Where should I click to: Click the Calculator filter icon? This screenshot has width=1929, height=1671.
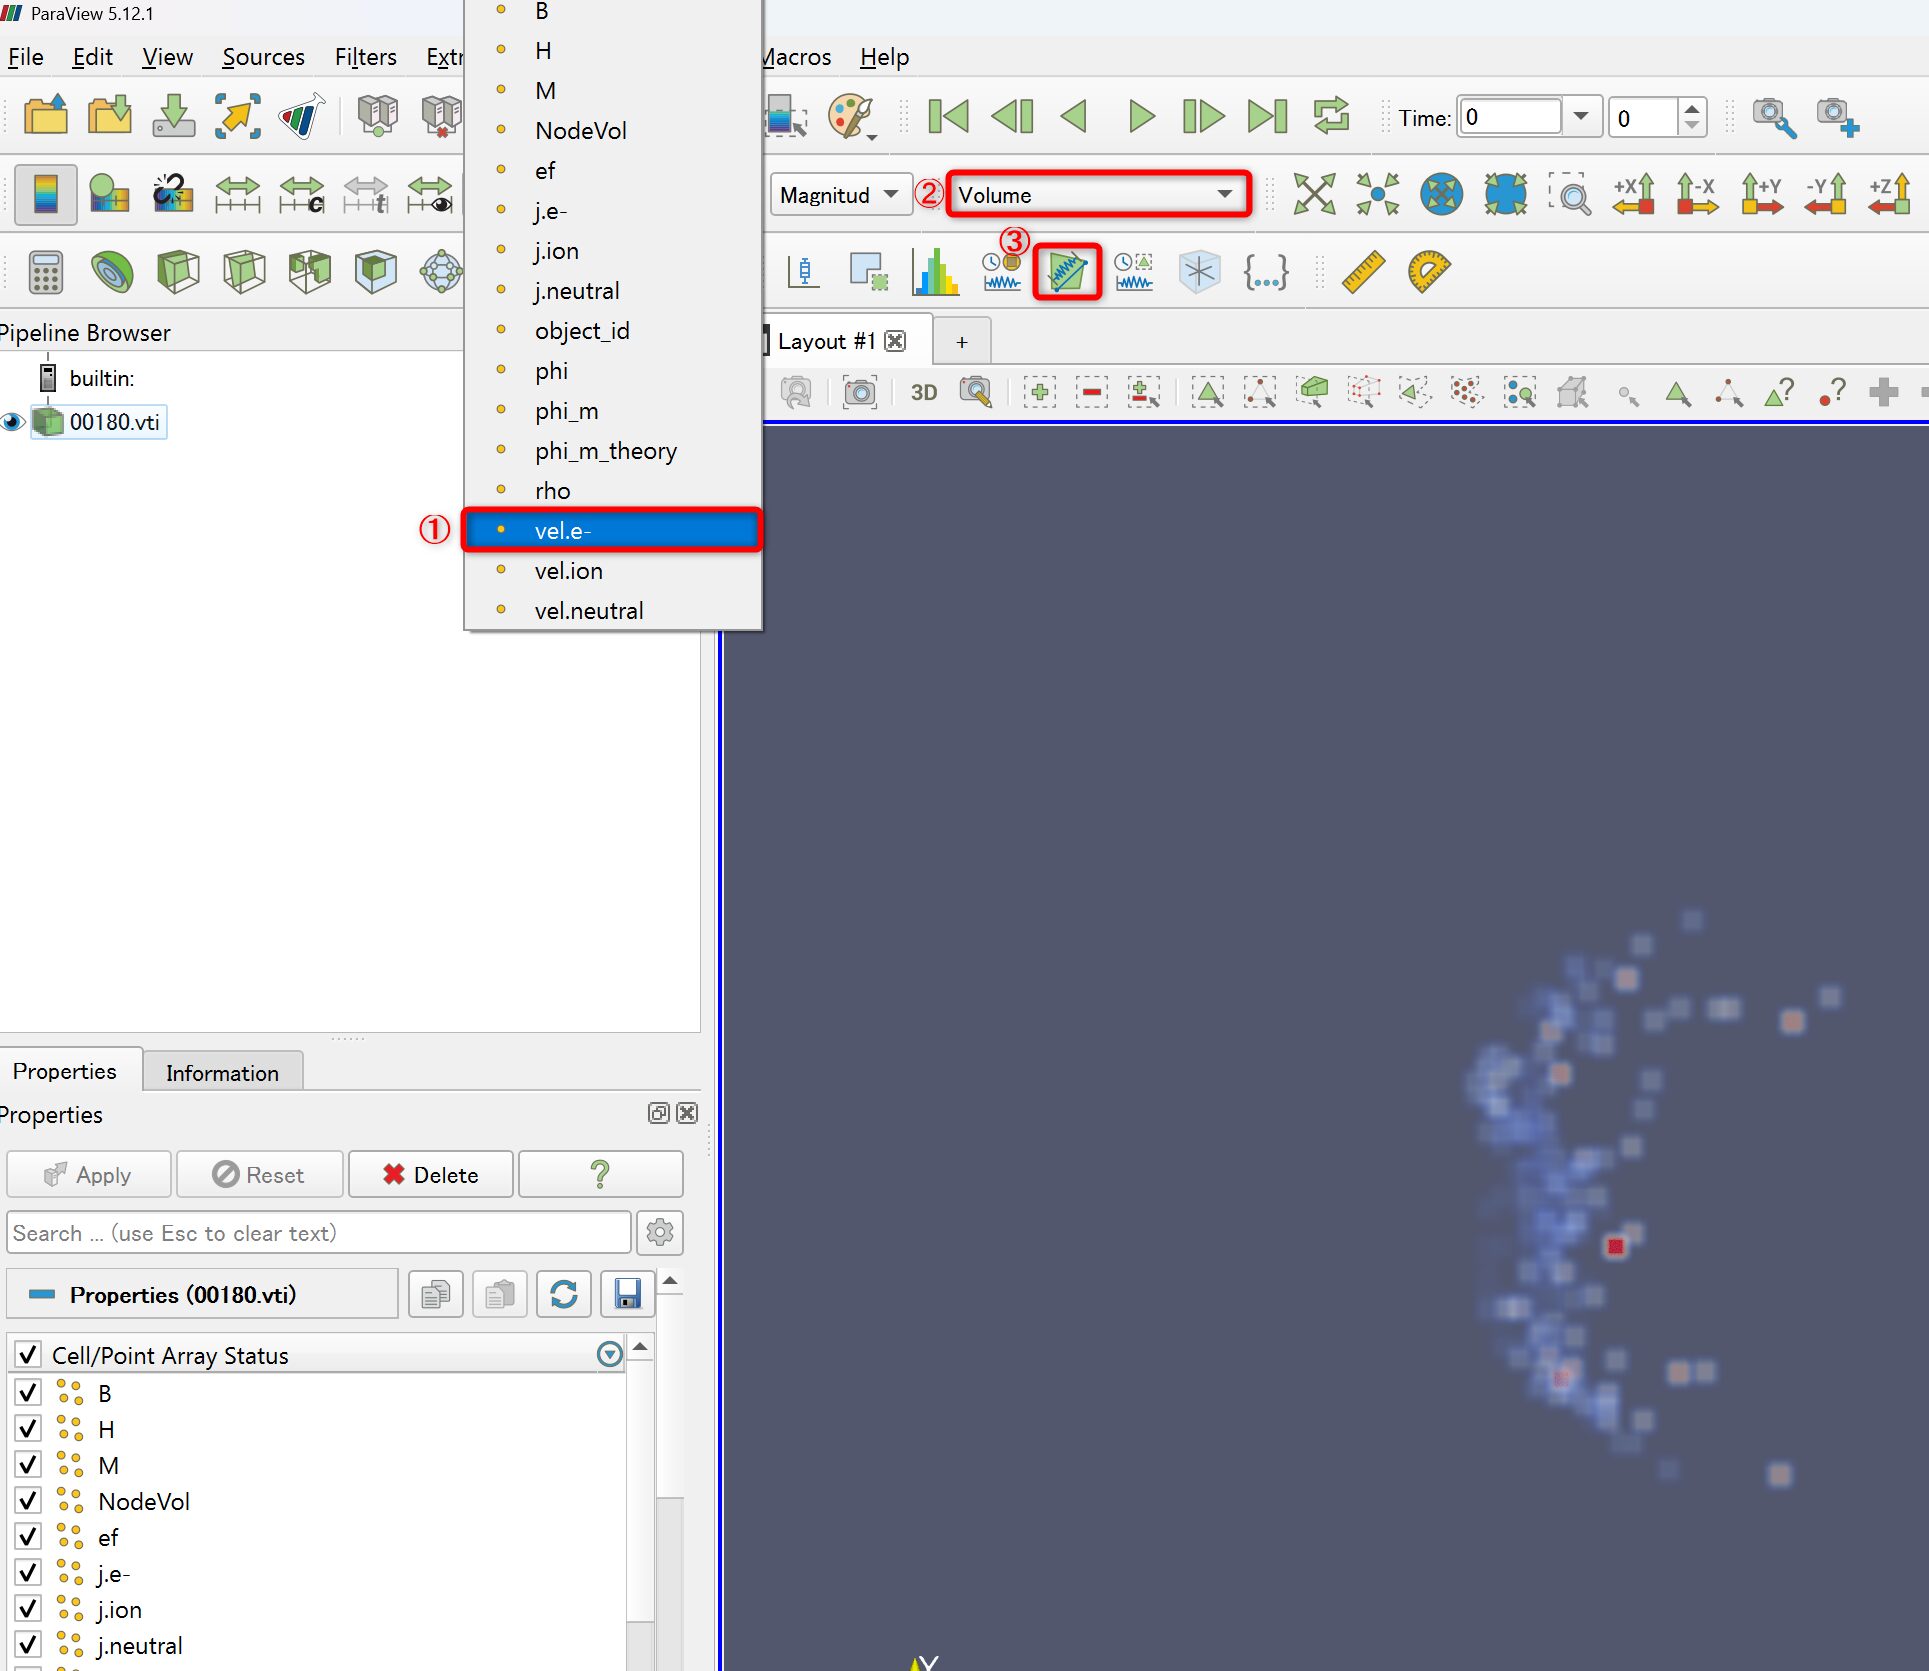[45, 272]
